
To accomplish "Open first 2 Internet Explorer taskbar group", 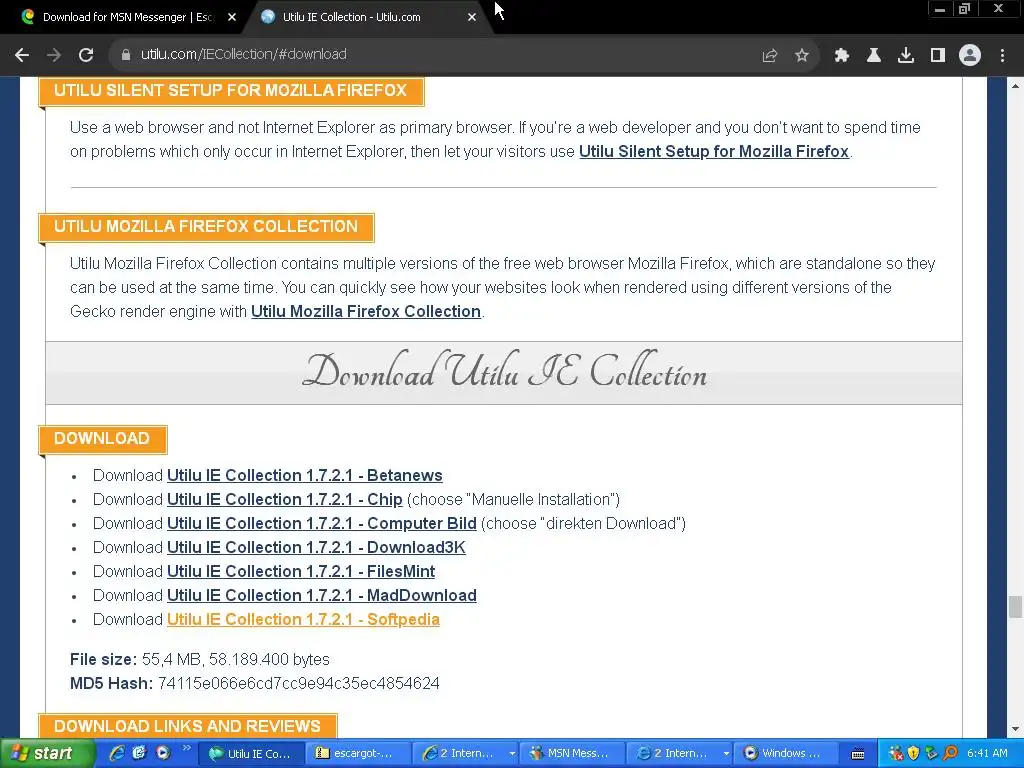I will (x=466, y=754).
